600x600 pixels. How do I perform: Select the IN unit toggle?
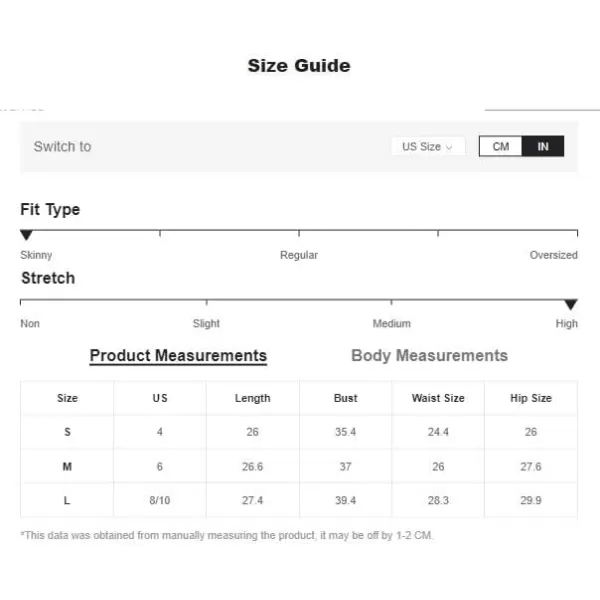pyautogui.click(x=543, y=146)
